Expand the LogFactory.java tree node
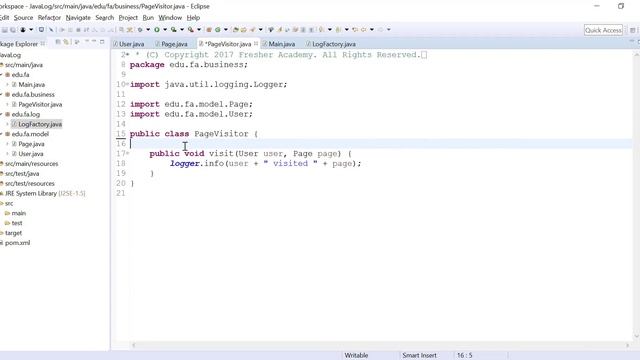This screenshot has height=360, width=640. (x=7, y=124)
